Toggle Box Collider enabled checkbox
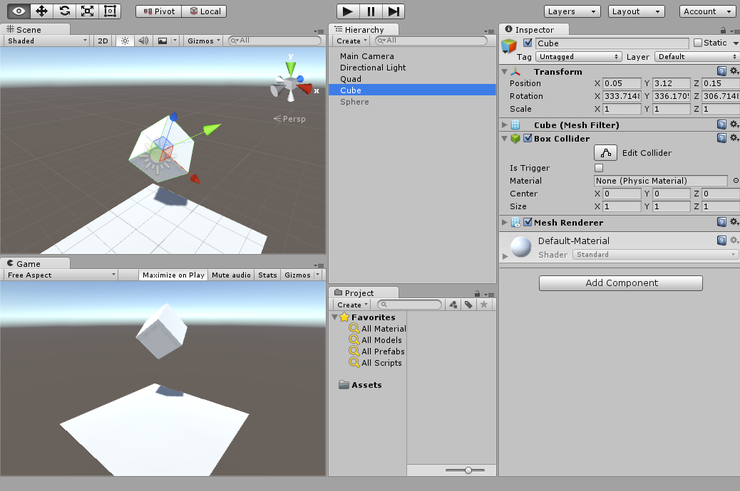This screenshot has width=740, height=491. [x=528, y=138]
